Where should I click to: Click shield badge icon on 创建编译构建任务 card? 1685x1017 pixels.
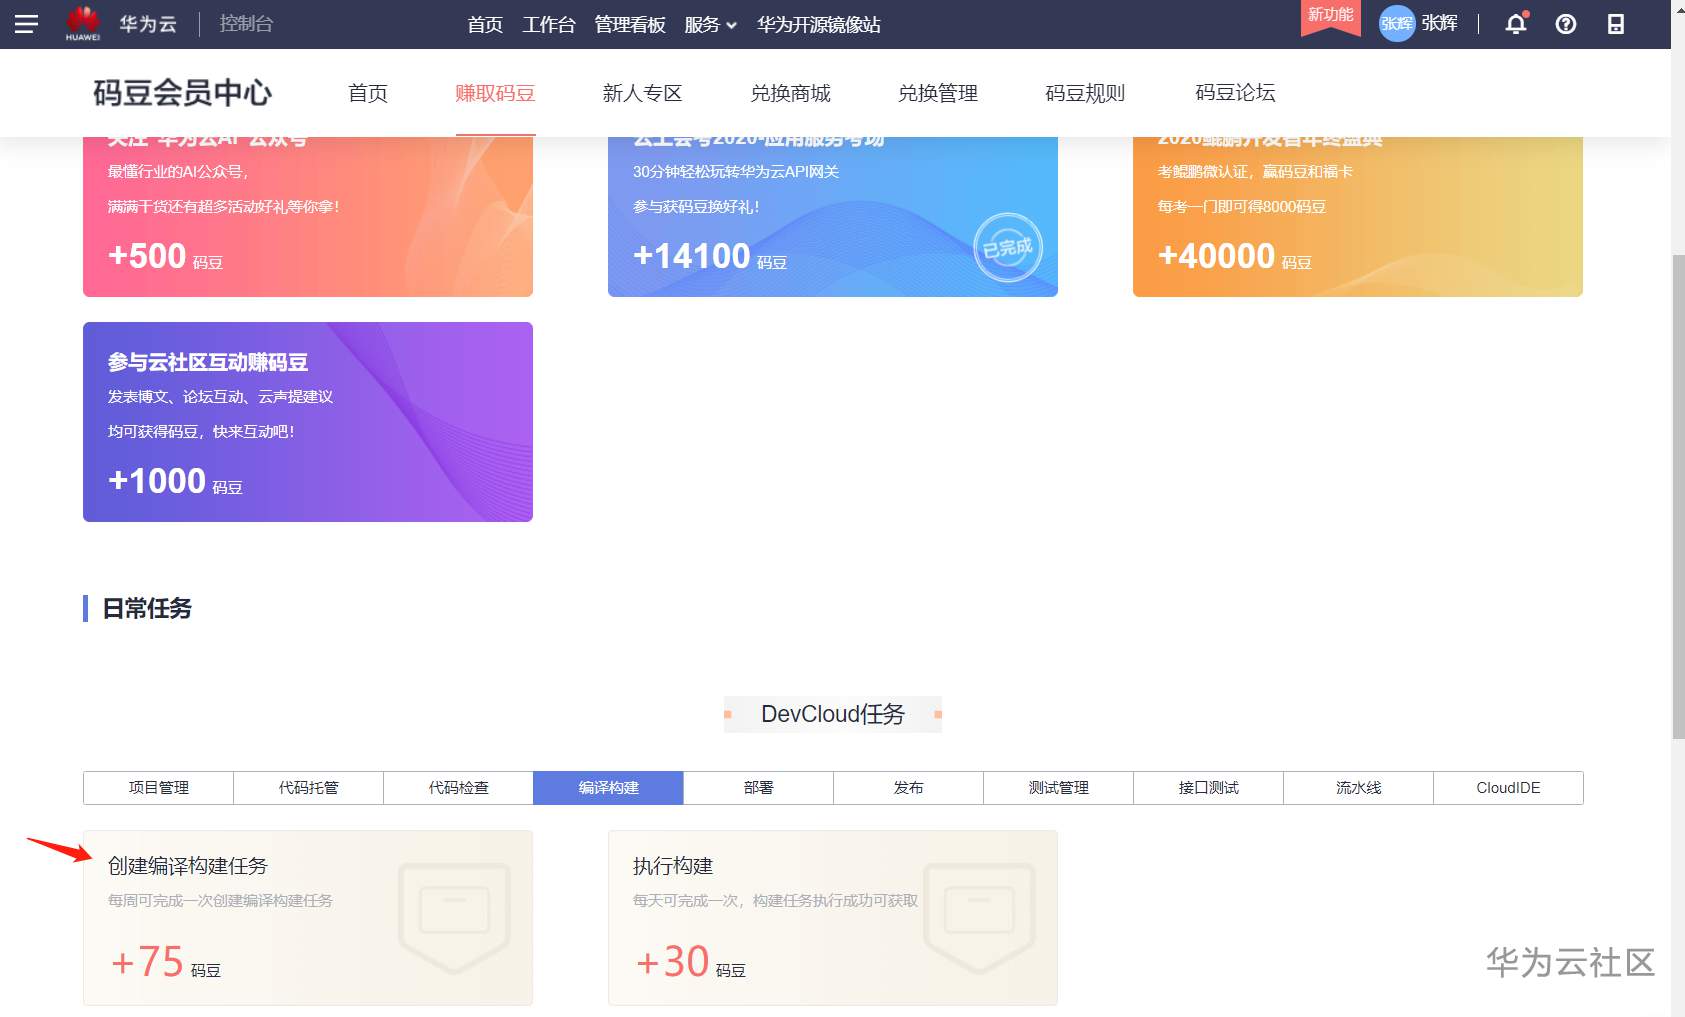(x=454, y=916)
